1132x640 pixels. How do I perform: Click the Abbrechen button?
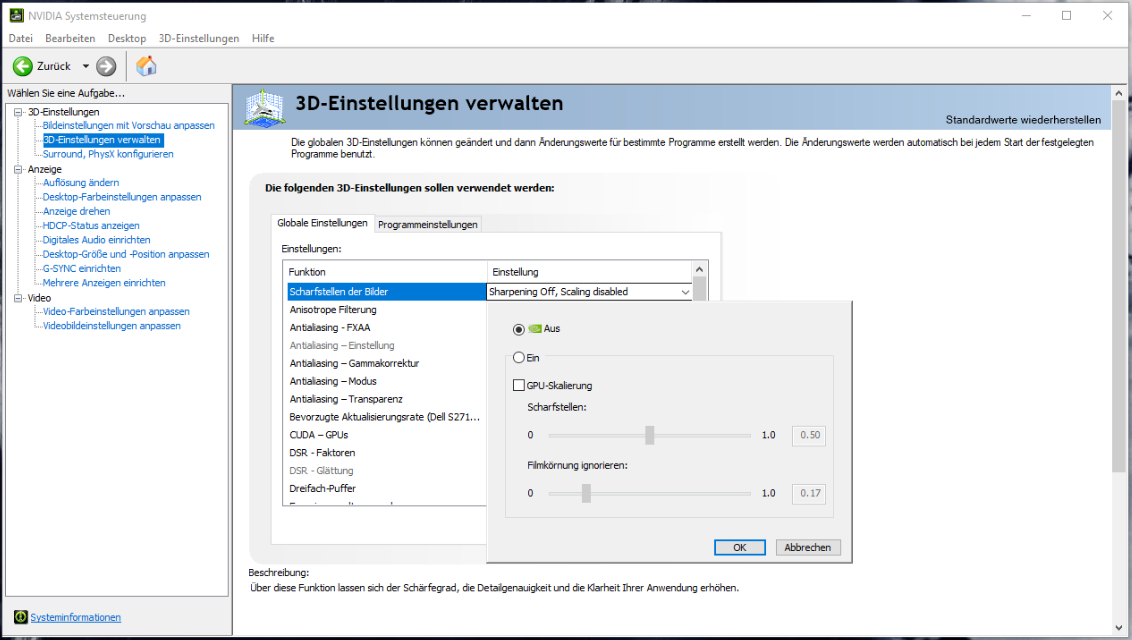(x=807, y=548)
